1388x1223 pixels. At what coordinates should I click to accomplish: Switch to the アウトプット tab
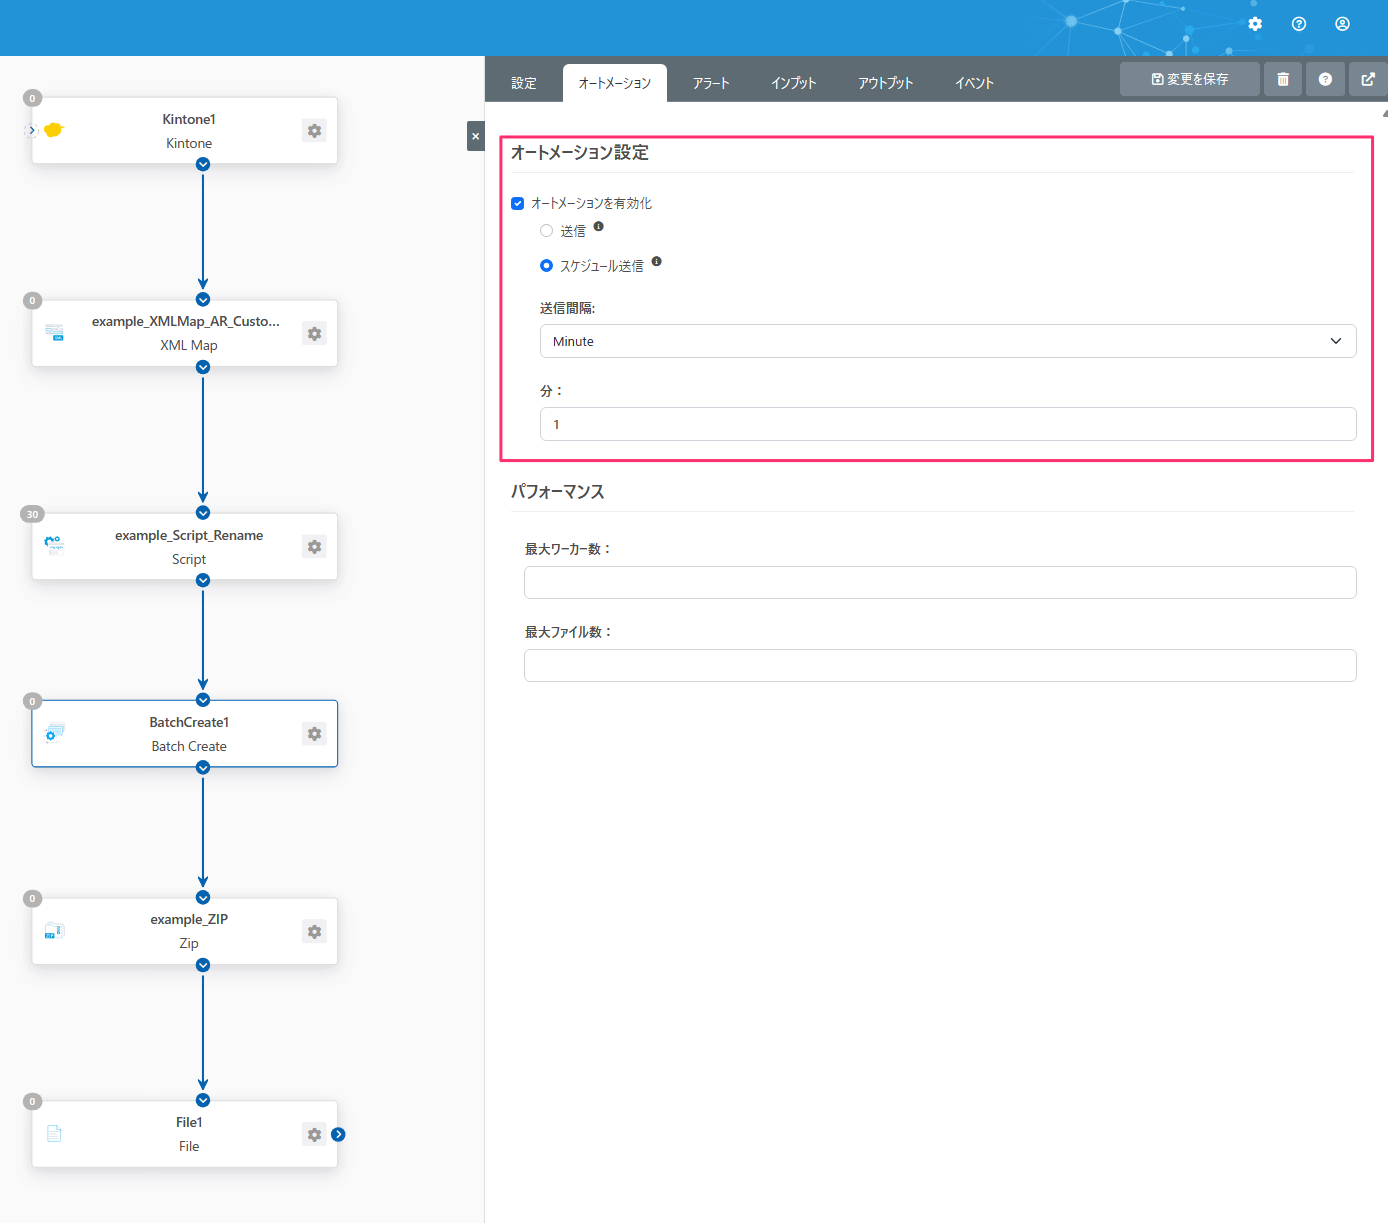click(886, 83)
